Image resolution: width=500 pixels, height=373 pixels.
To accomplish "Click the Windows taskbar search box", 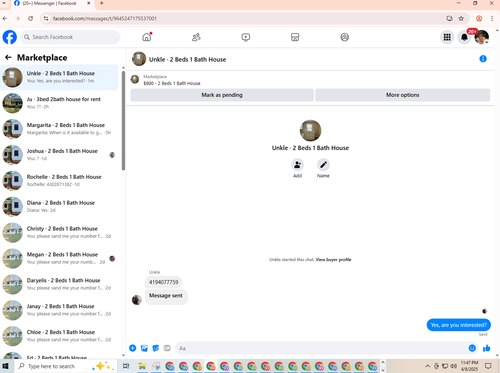I will pyautogui.click(x=65, y=366).
